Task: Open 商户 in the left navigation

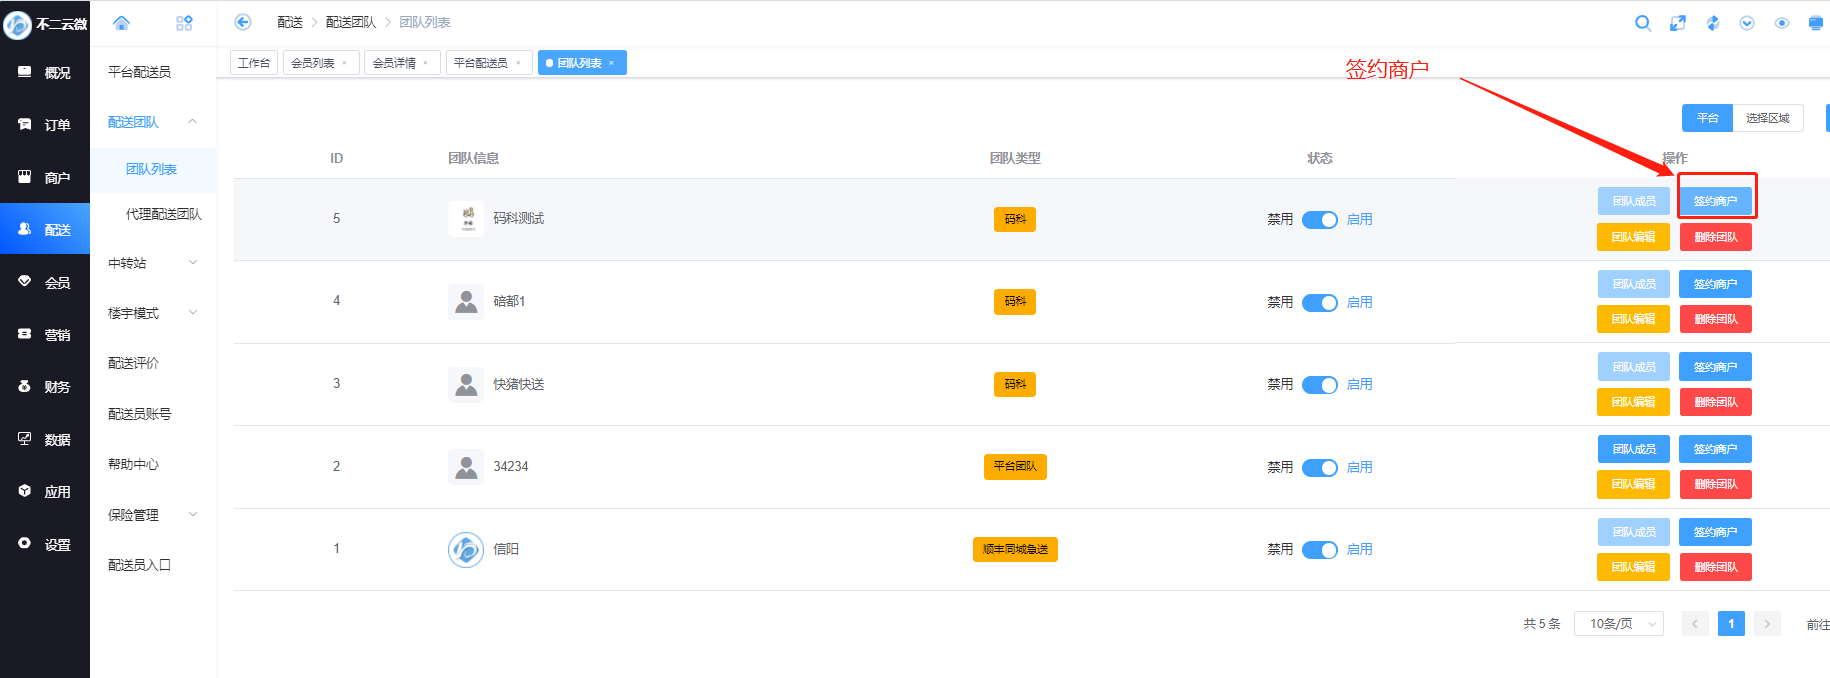Action: pos(45,178)
